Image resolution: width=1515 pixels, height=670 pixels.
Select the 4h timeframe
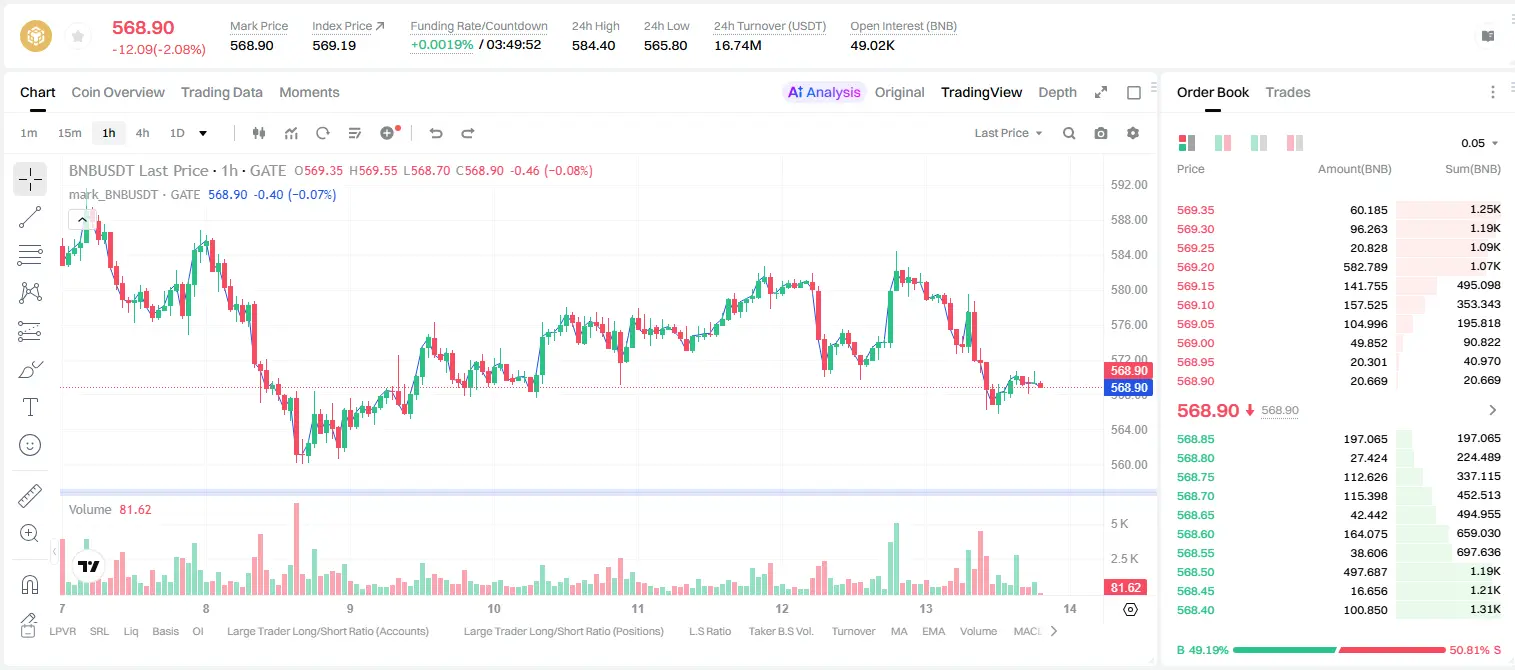click(x=143, y=133)
